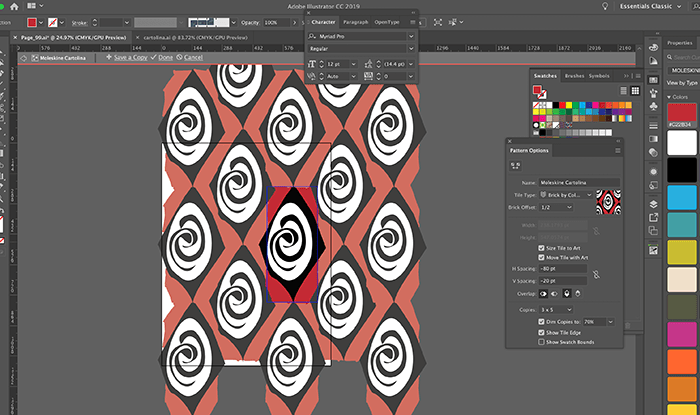The height and width of the screenshot is (415, 700).
Task: Choose Left in Front overlap option
Action: pyautogui.click(x=543, y=294)
